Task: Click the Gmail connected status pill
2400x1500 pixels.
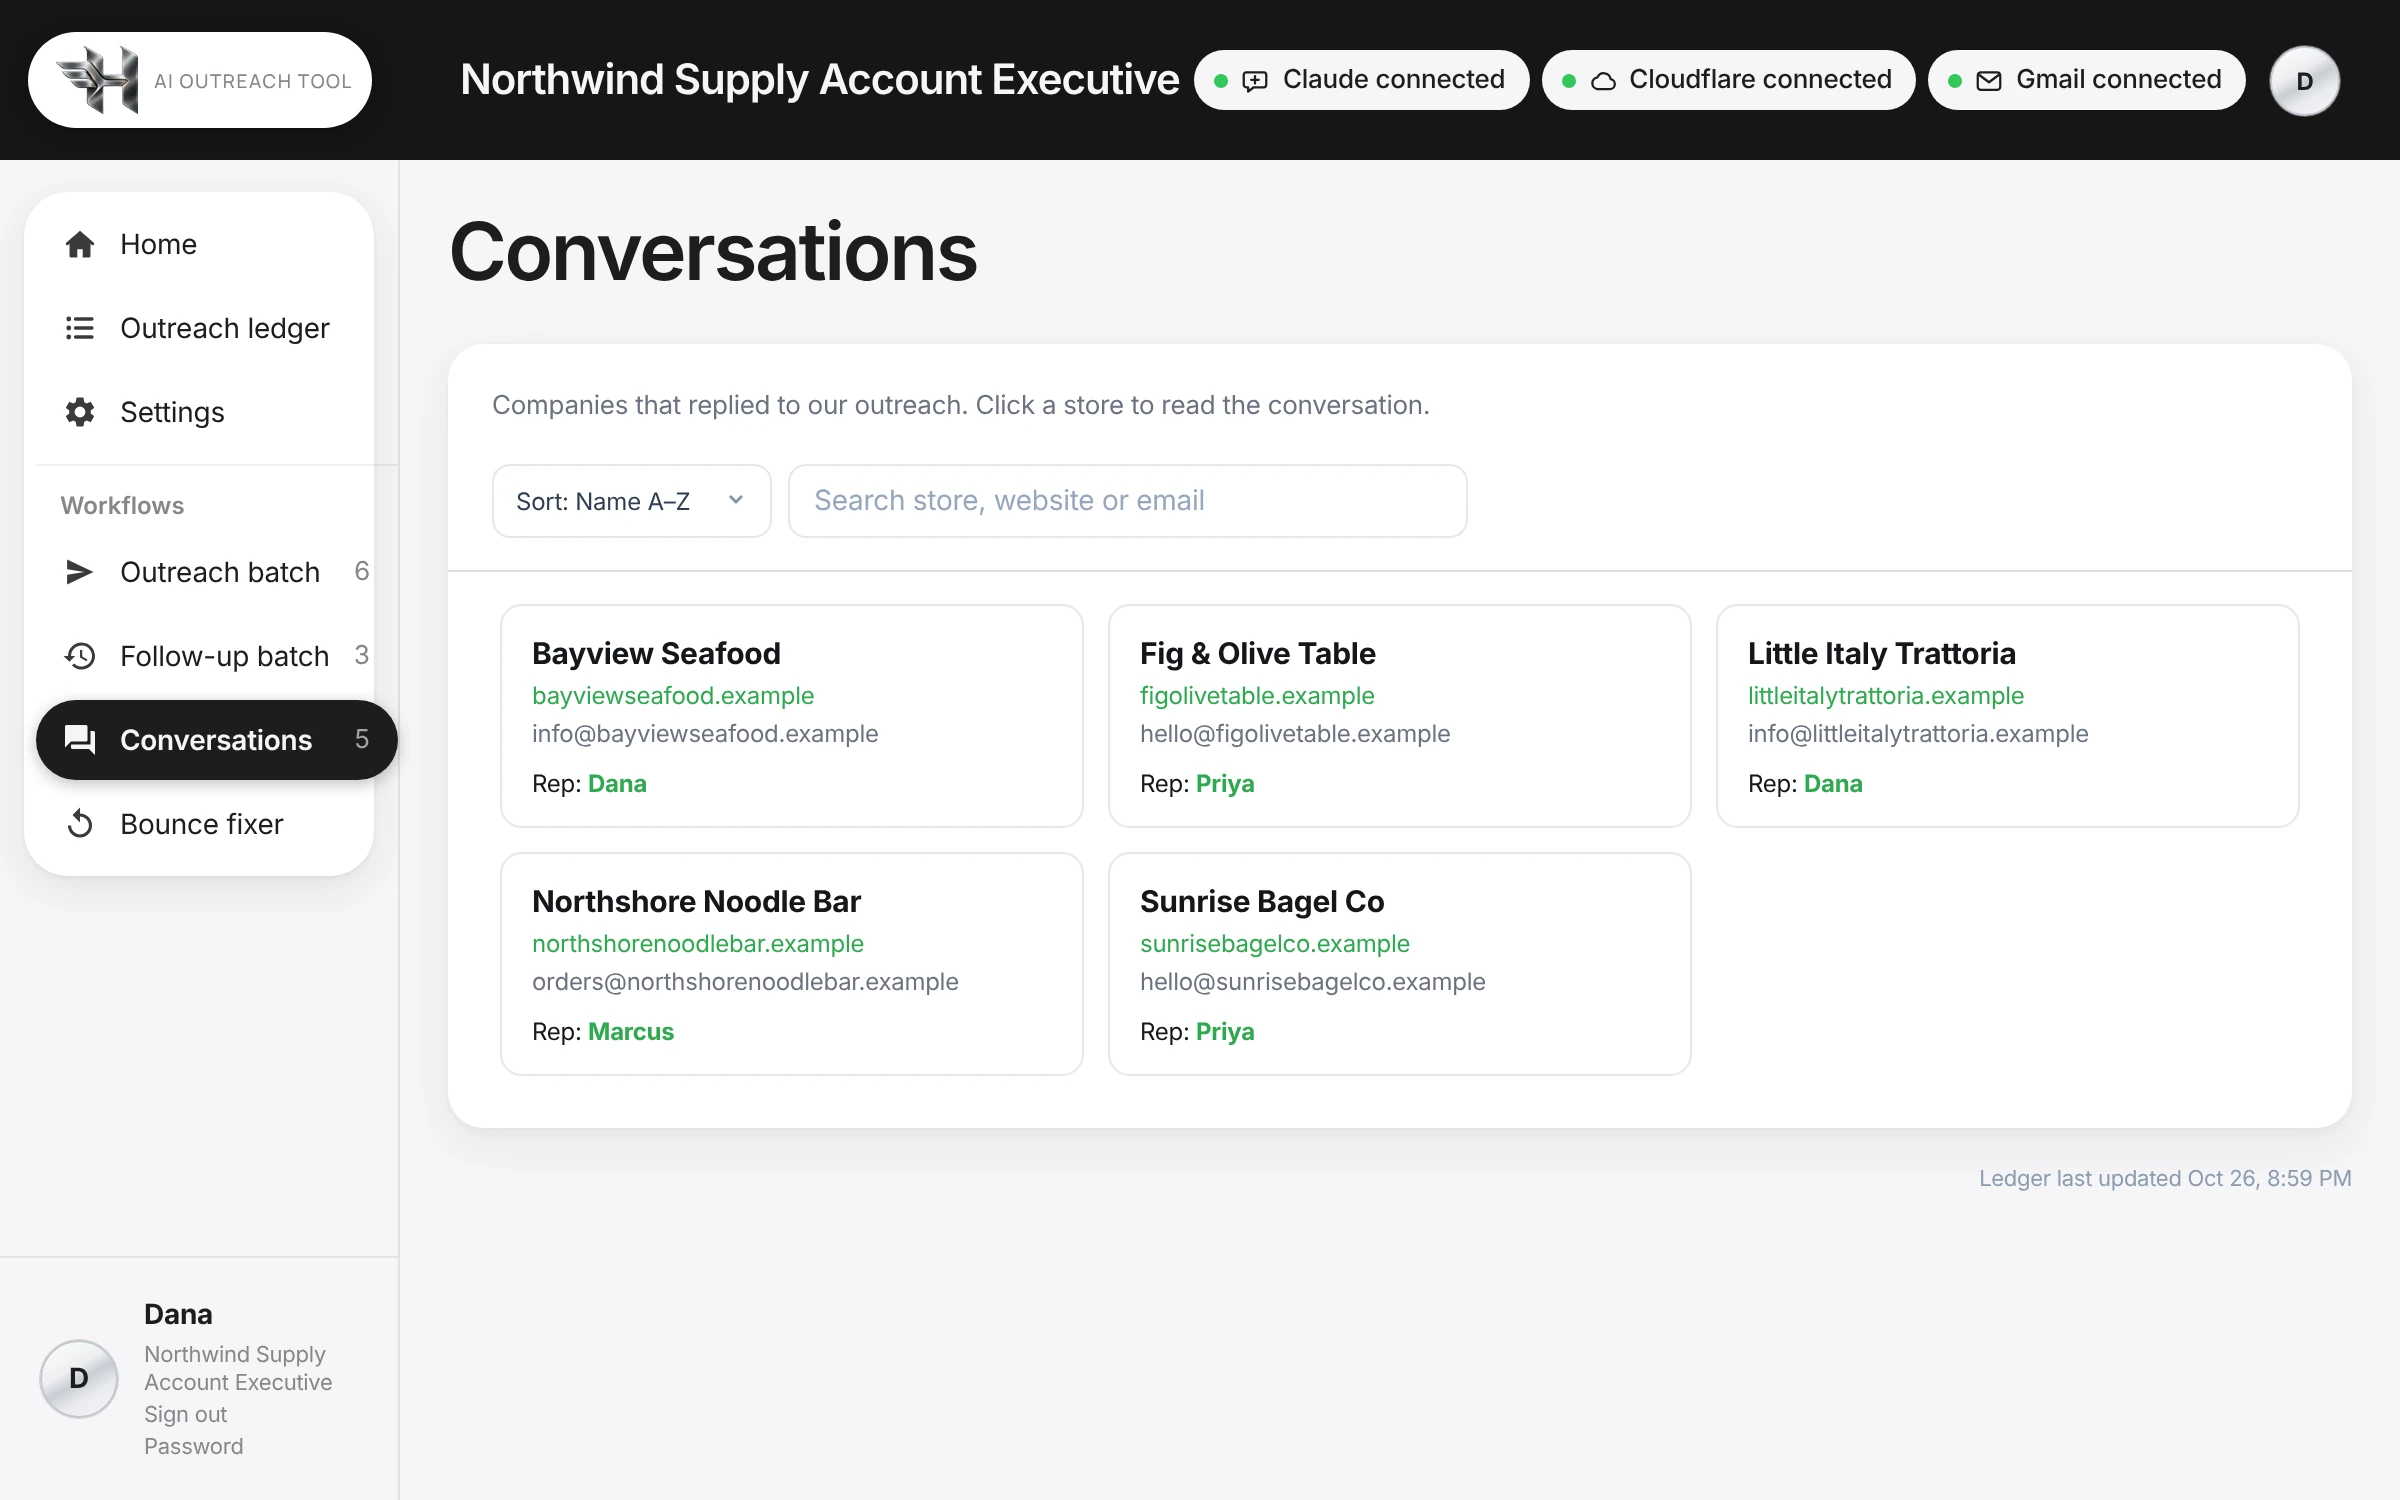Action: coord(2087,80)
